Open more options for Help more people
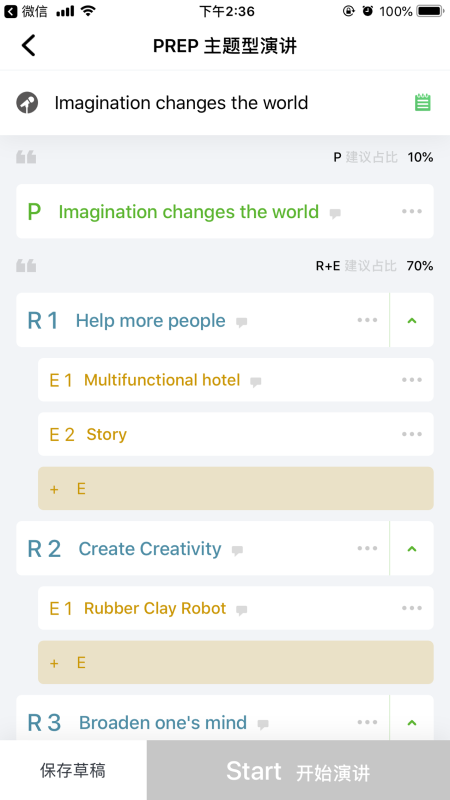The height and width of the screenshot is (800, 450). tap(367, 320)
